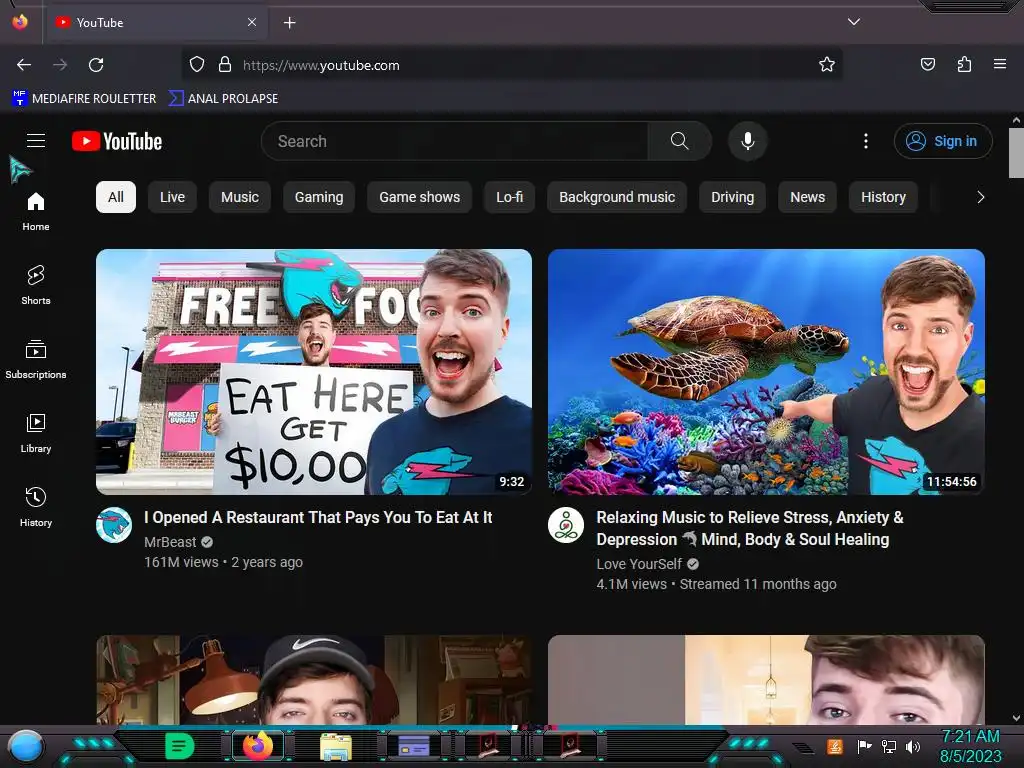Visit the MrBeast channel name link
Viewport: 1024px width, 768px height.
coord(170,542)
